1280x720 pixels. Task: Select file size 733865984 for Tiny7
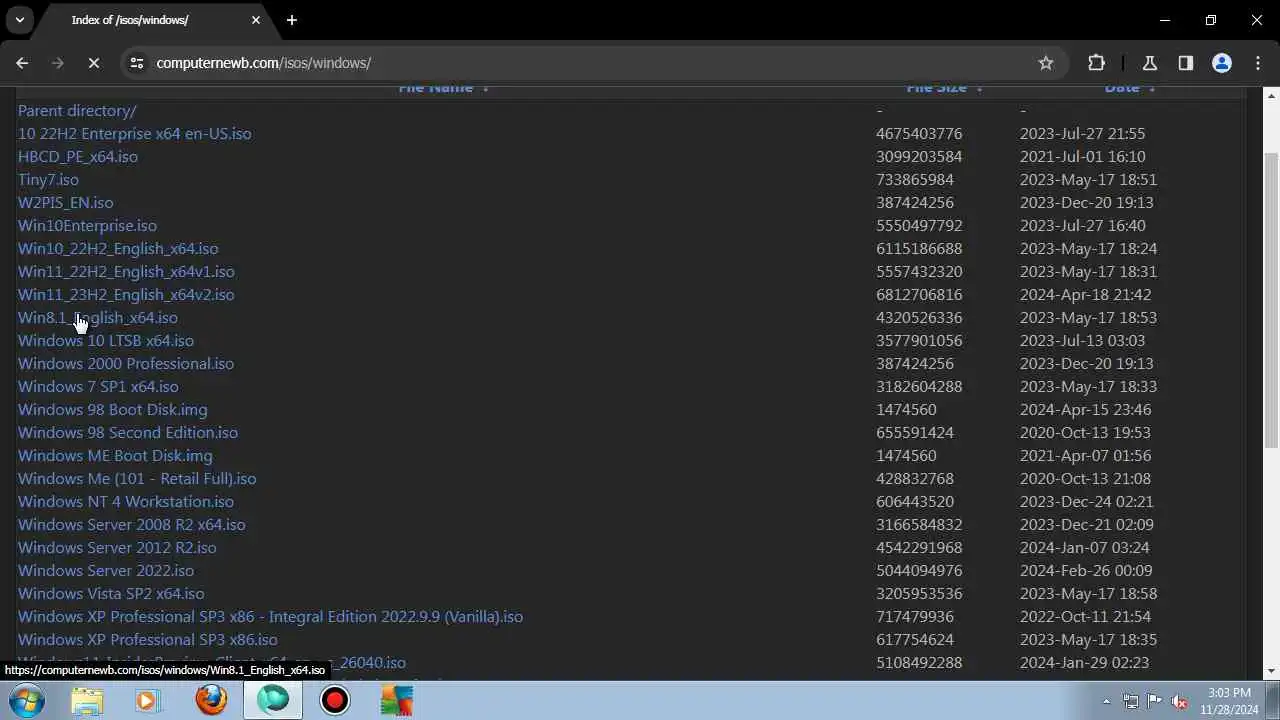[915, 179]
